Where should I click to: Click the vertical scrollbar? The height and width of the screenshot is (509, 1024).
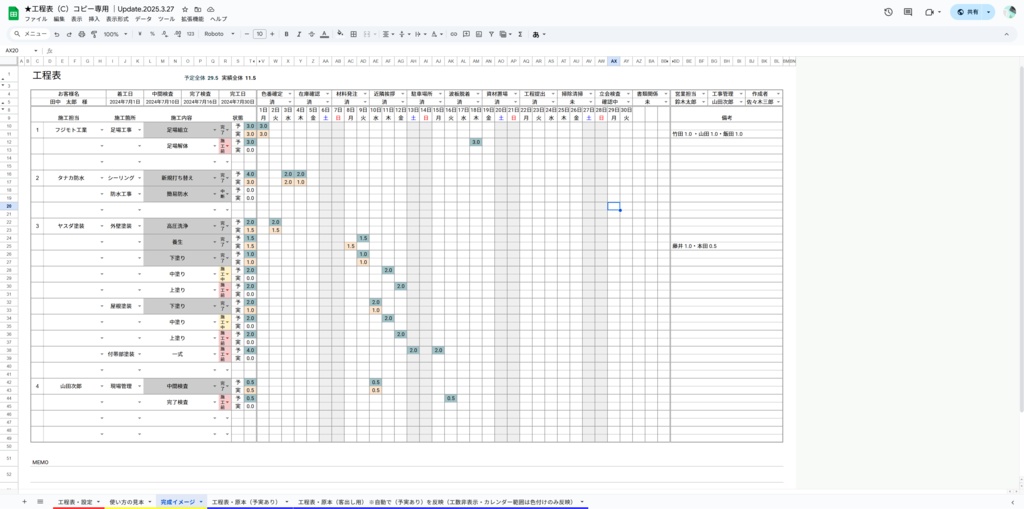[x=1021, y=239]
